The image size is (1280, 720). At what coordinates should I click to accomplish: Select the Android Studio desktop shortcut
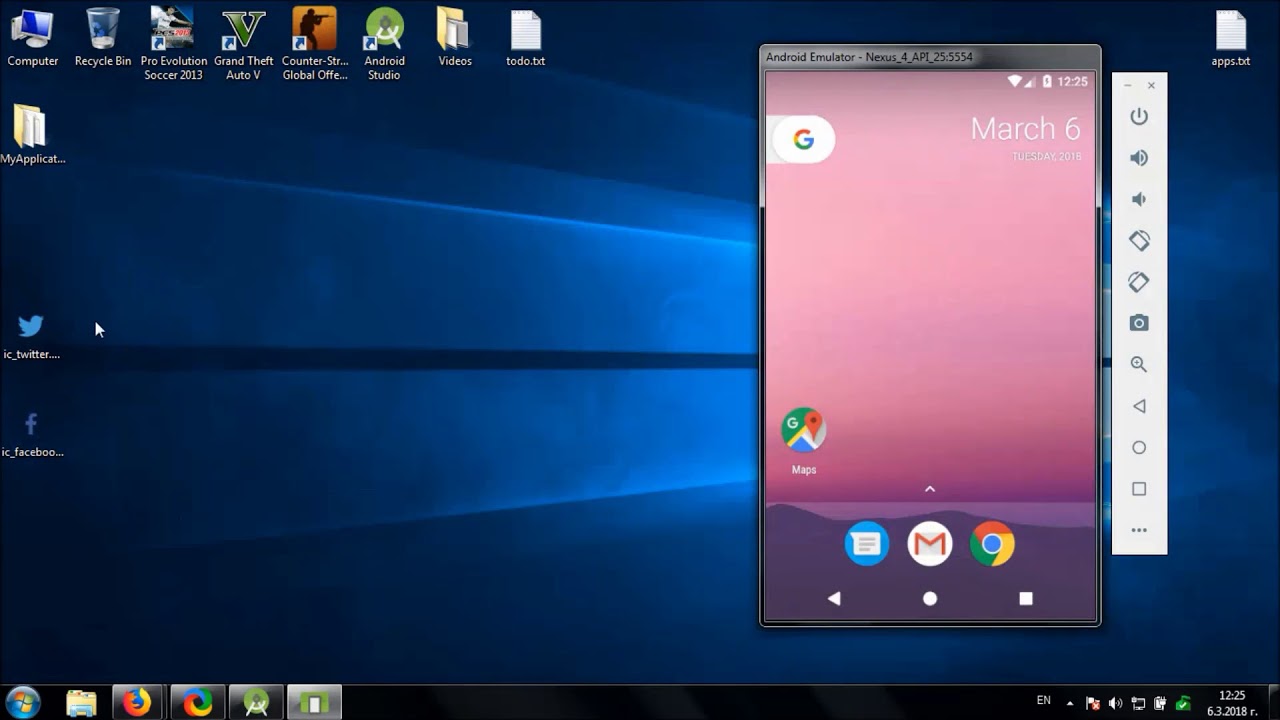[384, 43]
